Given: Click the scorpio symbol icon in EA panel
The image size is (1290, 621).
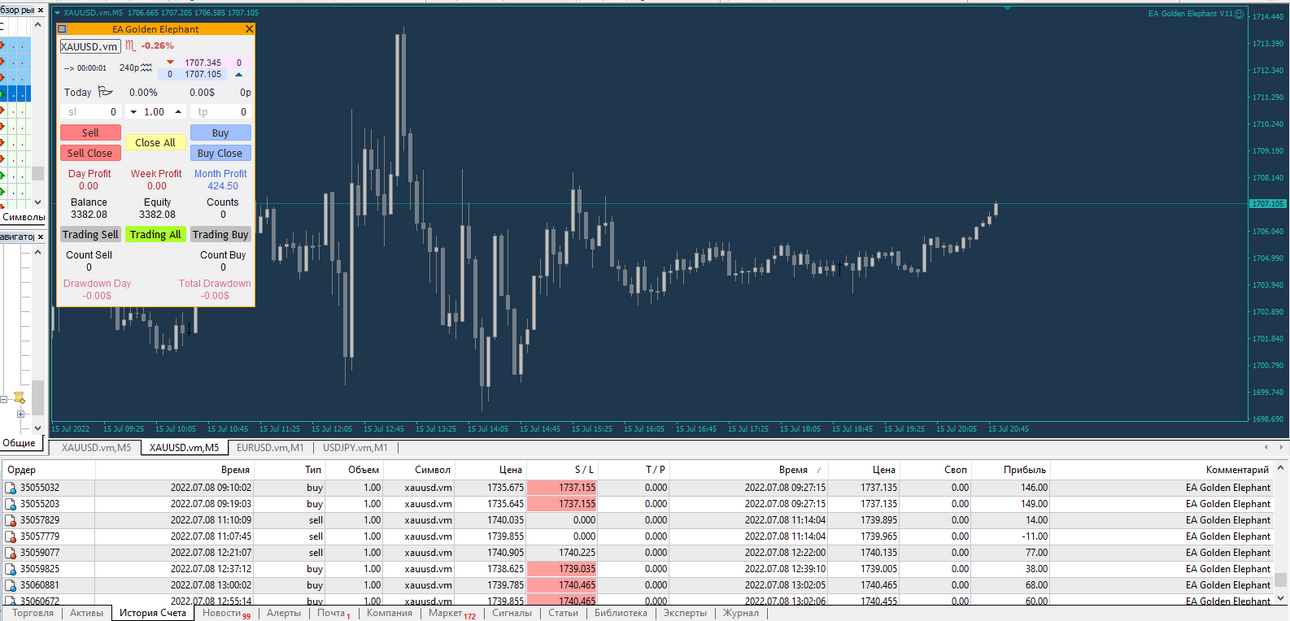Looking at the screenshot, I should click(x=131, y=46).
